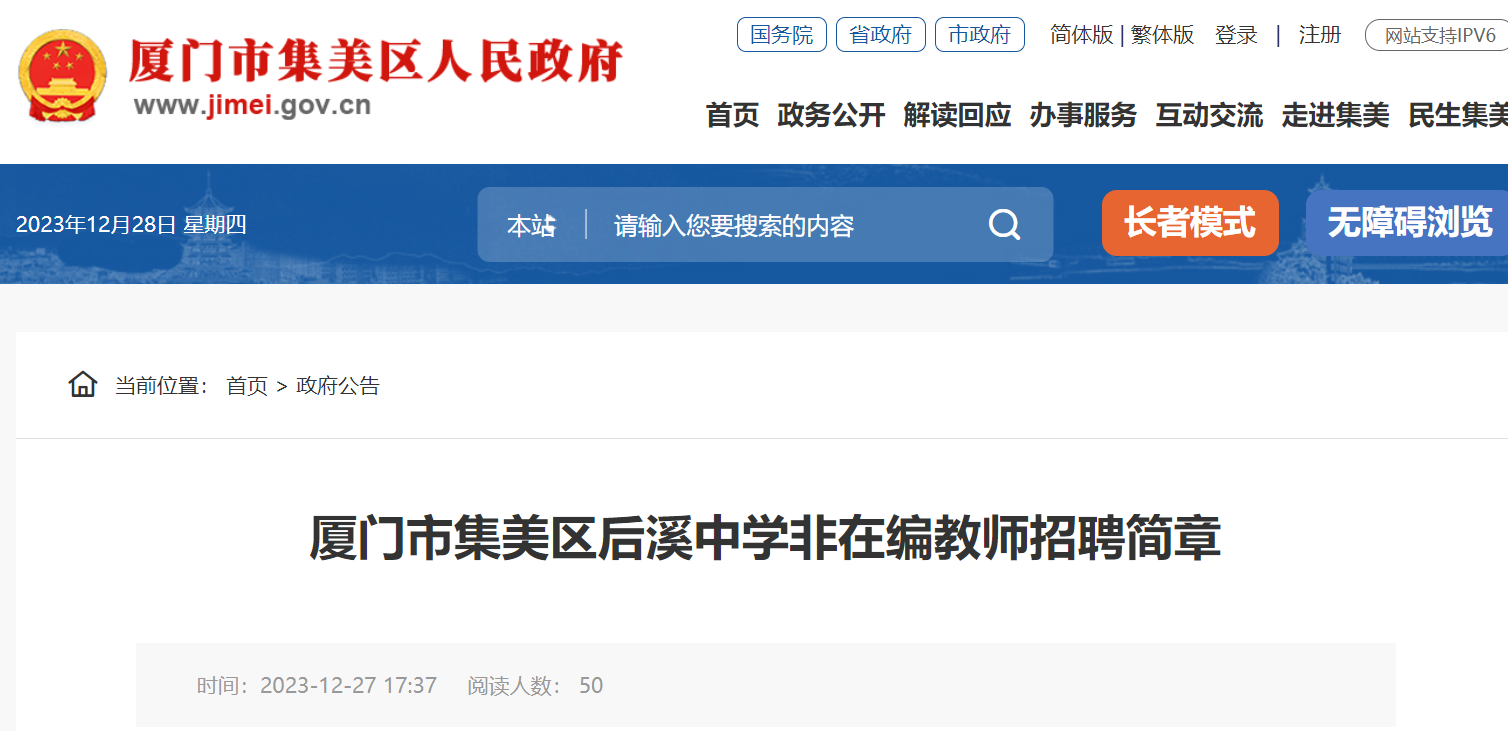
Task: Open the 省政府 link
Action: (881, 35)
